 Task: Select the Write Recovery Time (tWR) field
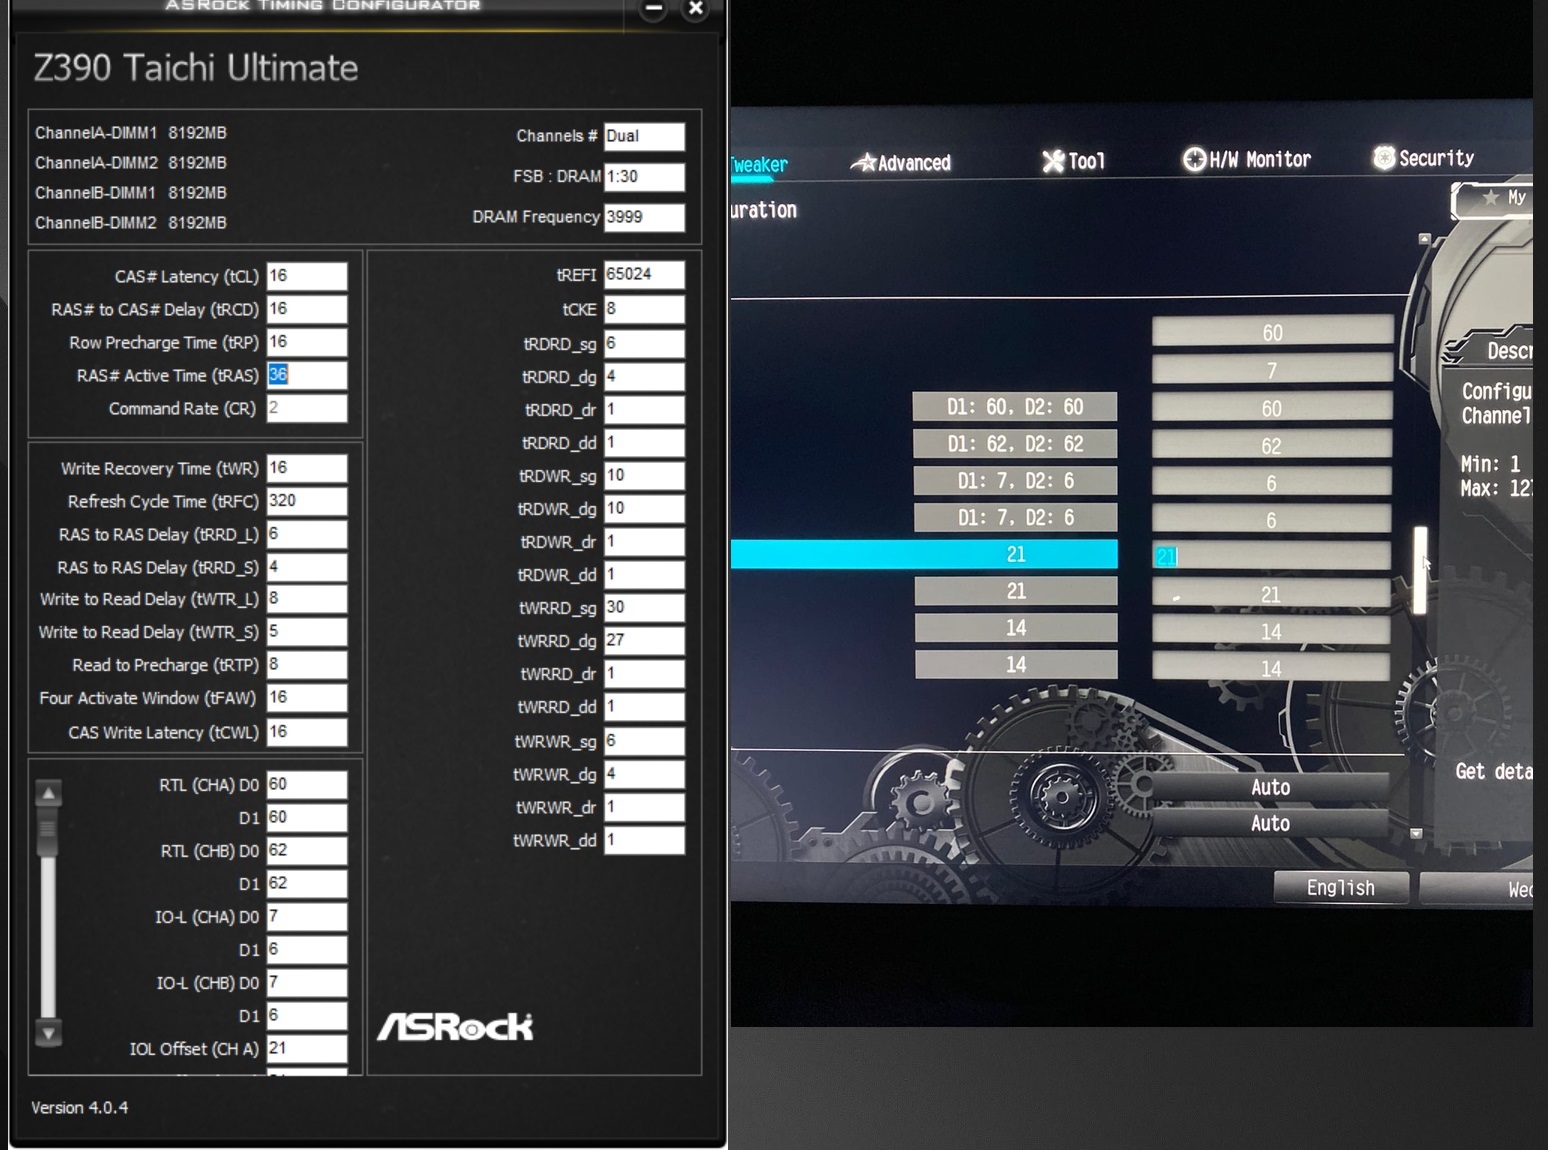pyautogui.click(x=307, y=468)
